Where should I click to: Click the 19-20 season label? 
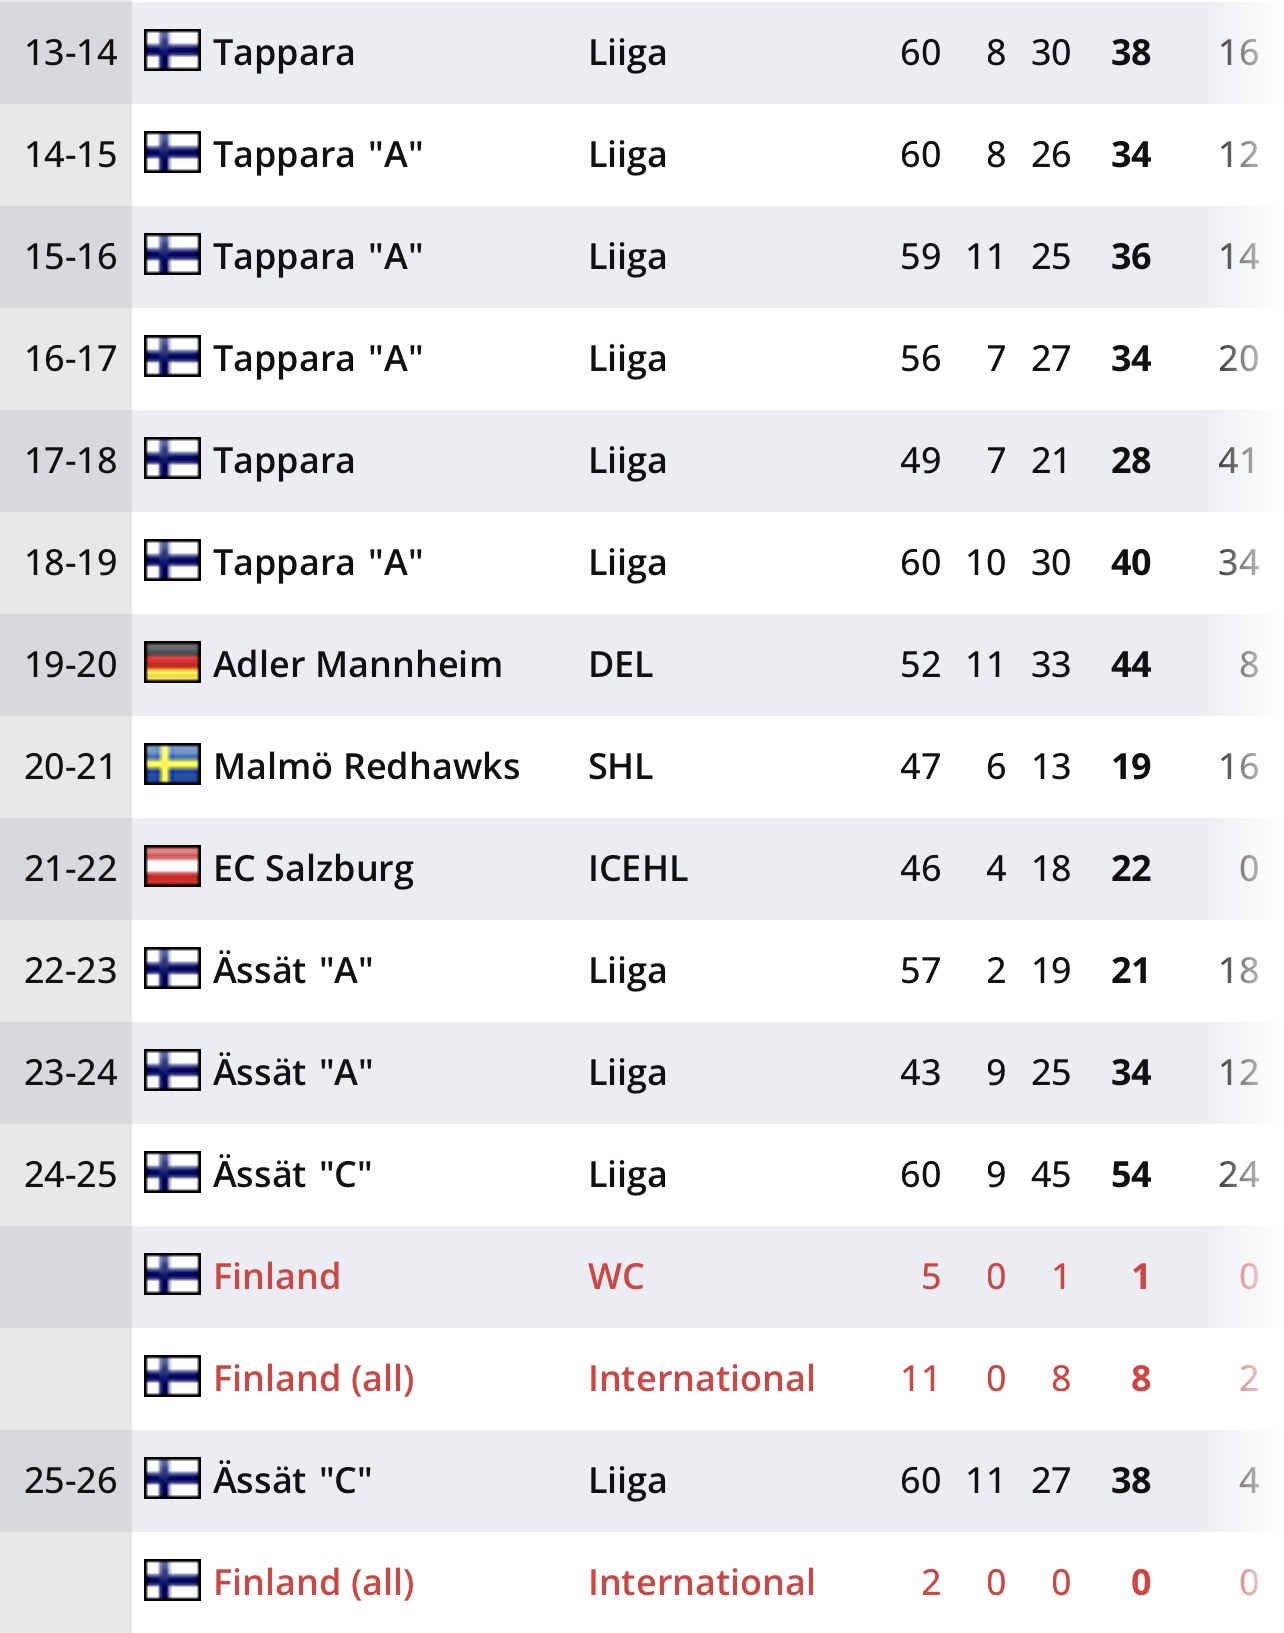(x=70, y=664)
